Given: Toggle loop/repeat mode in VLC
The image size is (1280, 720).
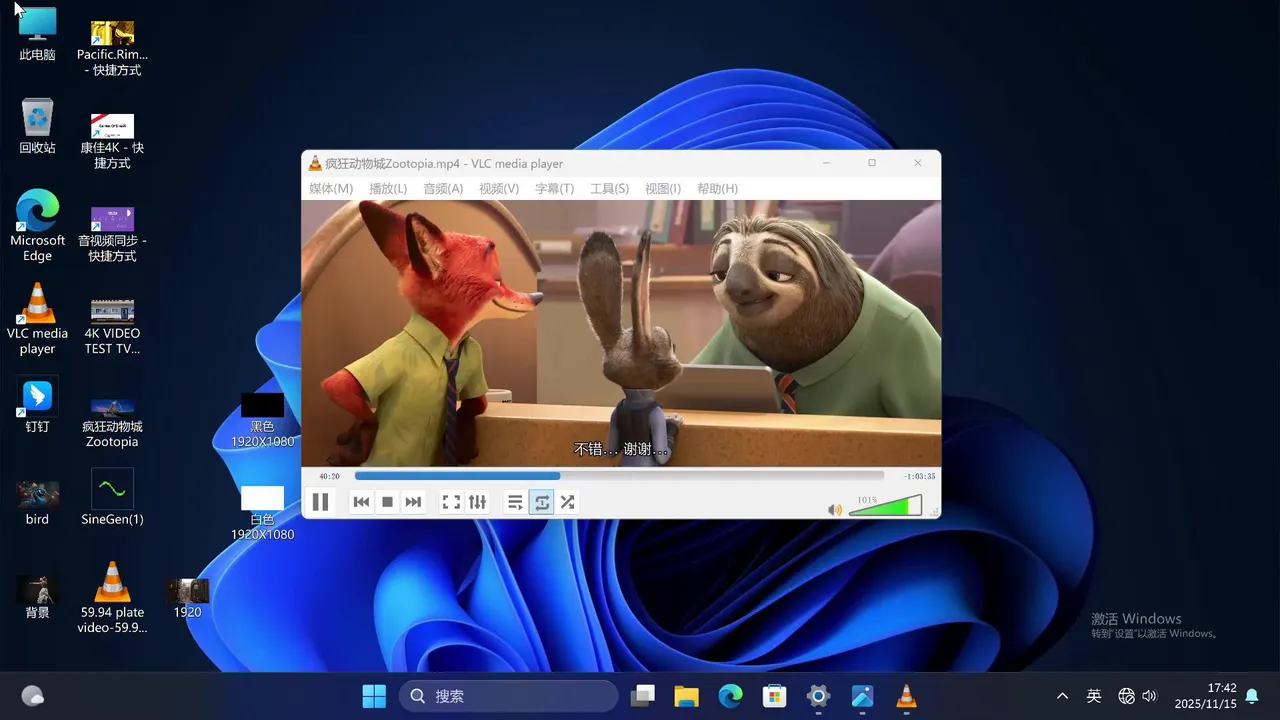Looking at the screenshot, I should tap(541, 502).
